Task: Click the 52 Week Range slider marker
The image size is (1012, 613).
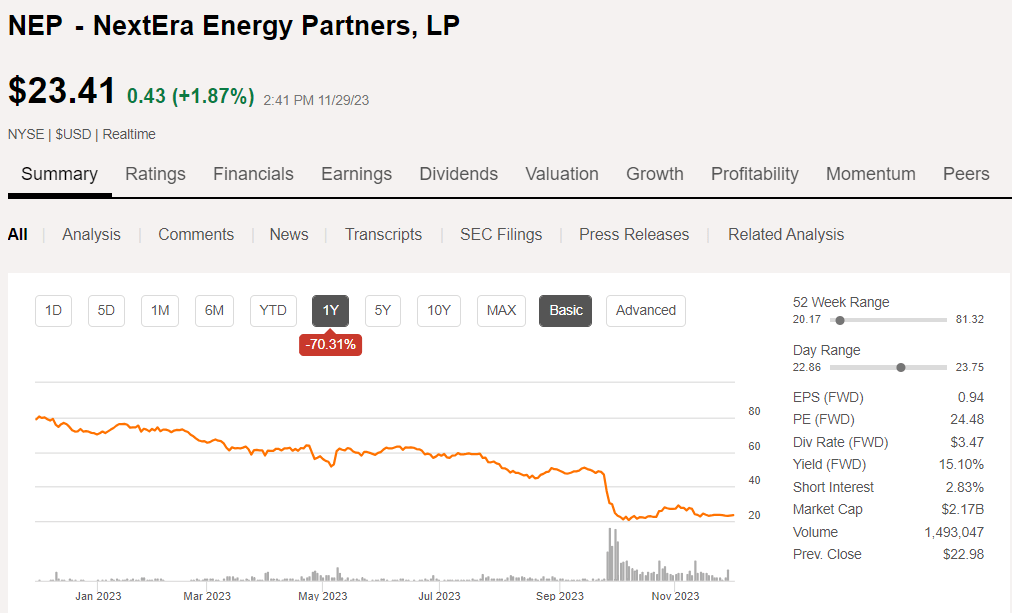Action: coord(839,319)
